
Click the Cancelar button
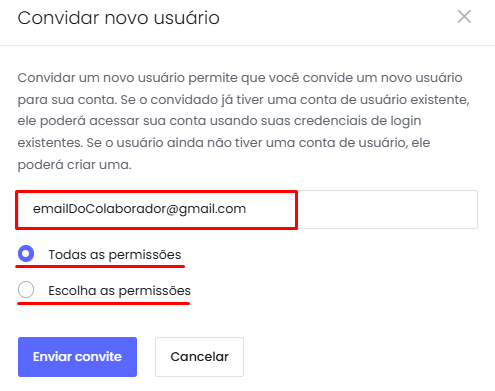199,357
